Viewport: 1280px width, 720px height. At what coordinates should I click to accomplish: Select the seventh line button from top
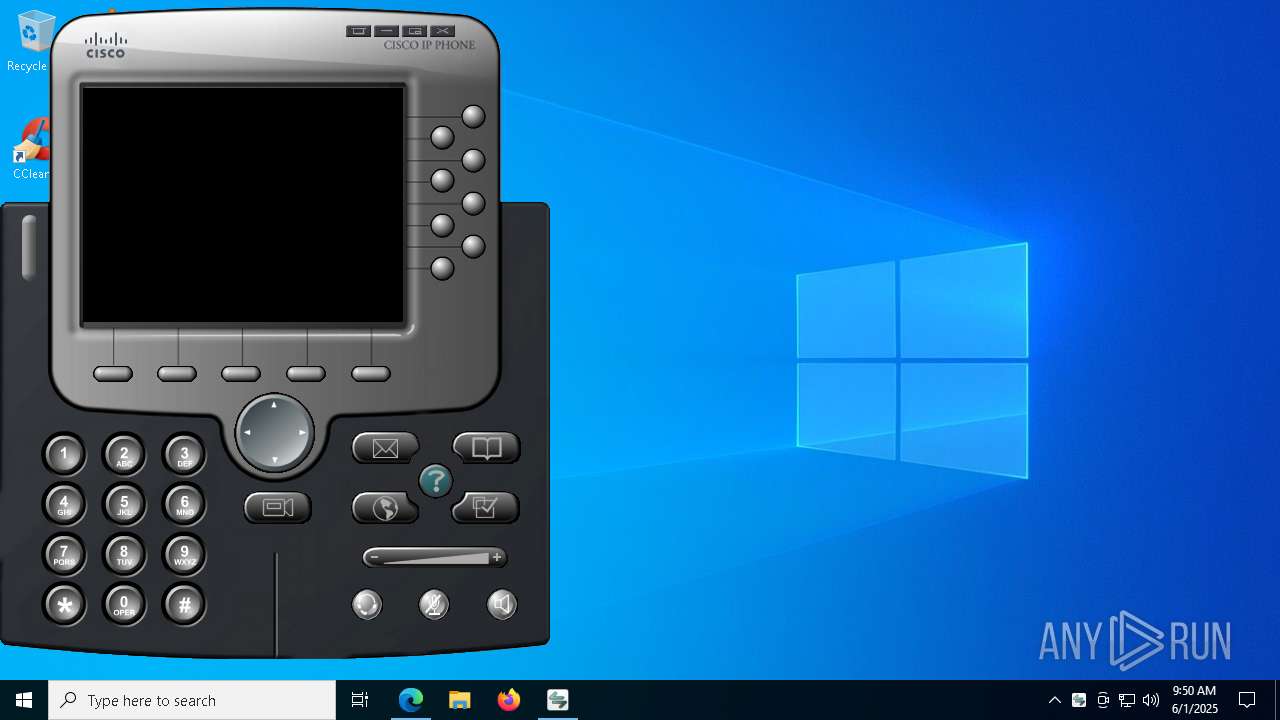tap(473, 246)
